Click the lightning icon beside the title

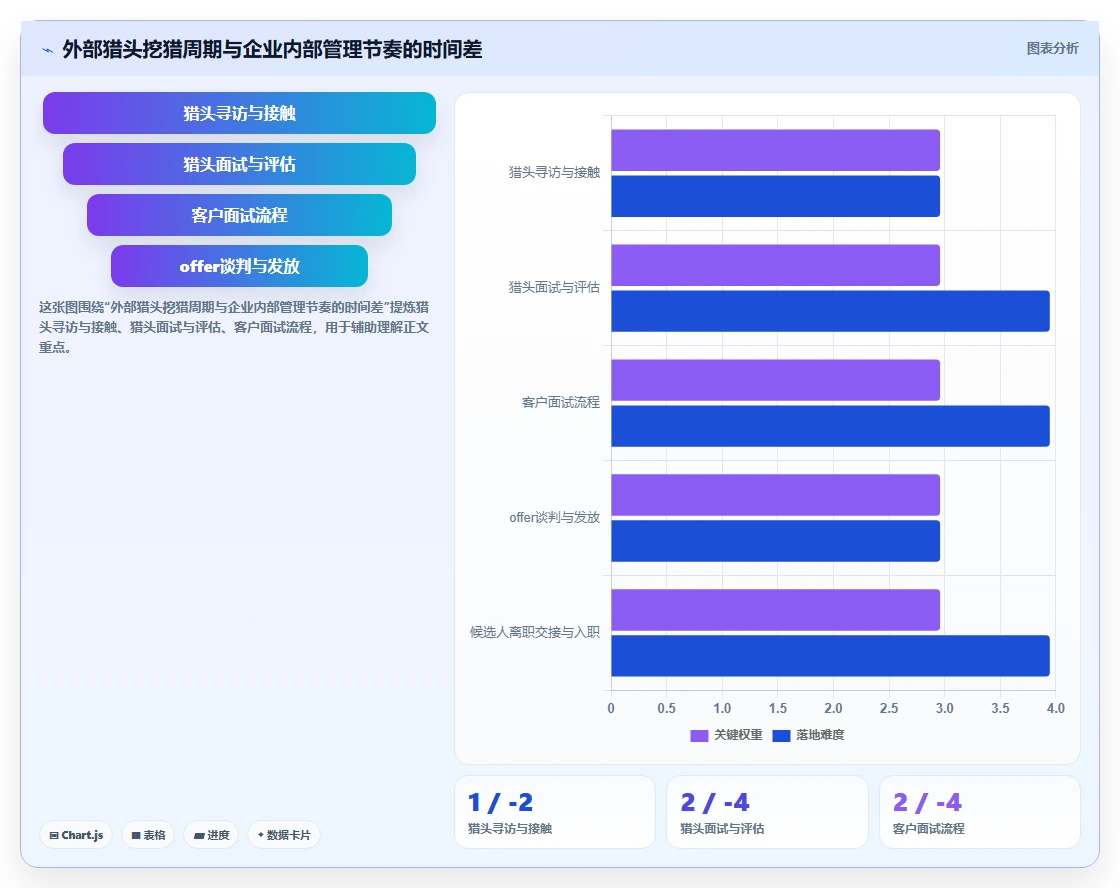48,50
